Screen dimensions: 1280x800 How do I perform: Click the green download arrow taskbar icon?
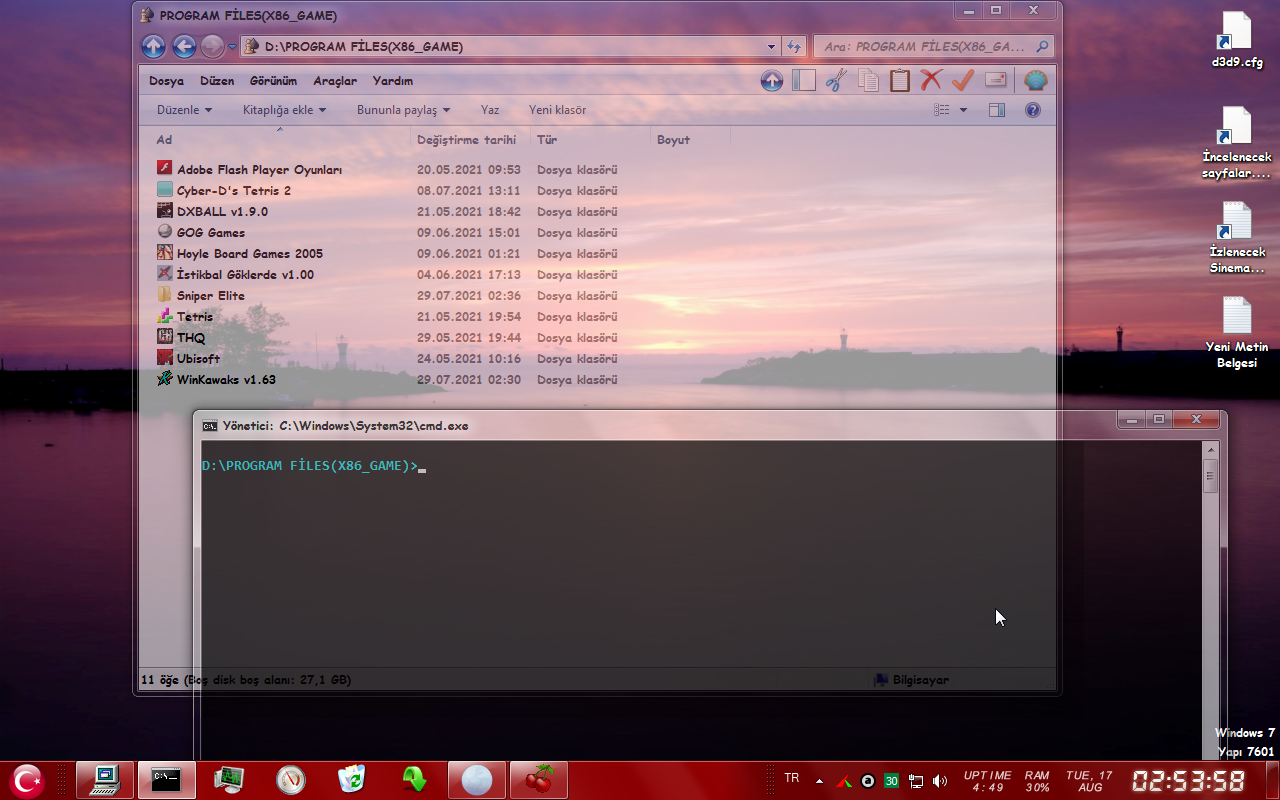click(414, 780)
